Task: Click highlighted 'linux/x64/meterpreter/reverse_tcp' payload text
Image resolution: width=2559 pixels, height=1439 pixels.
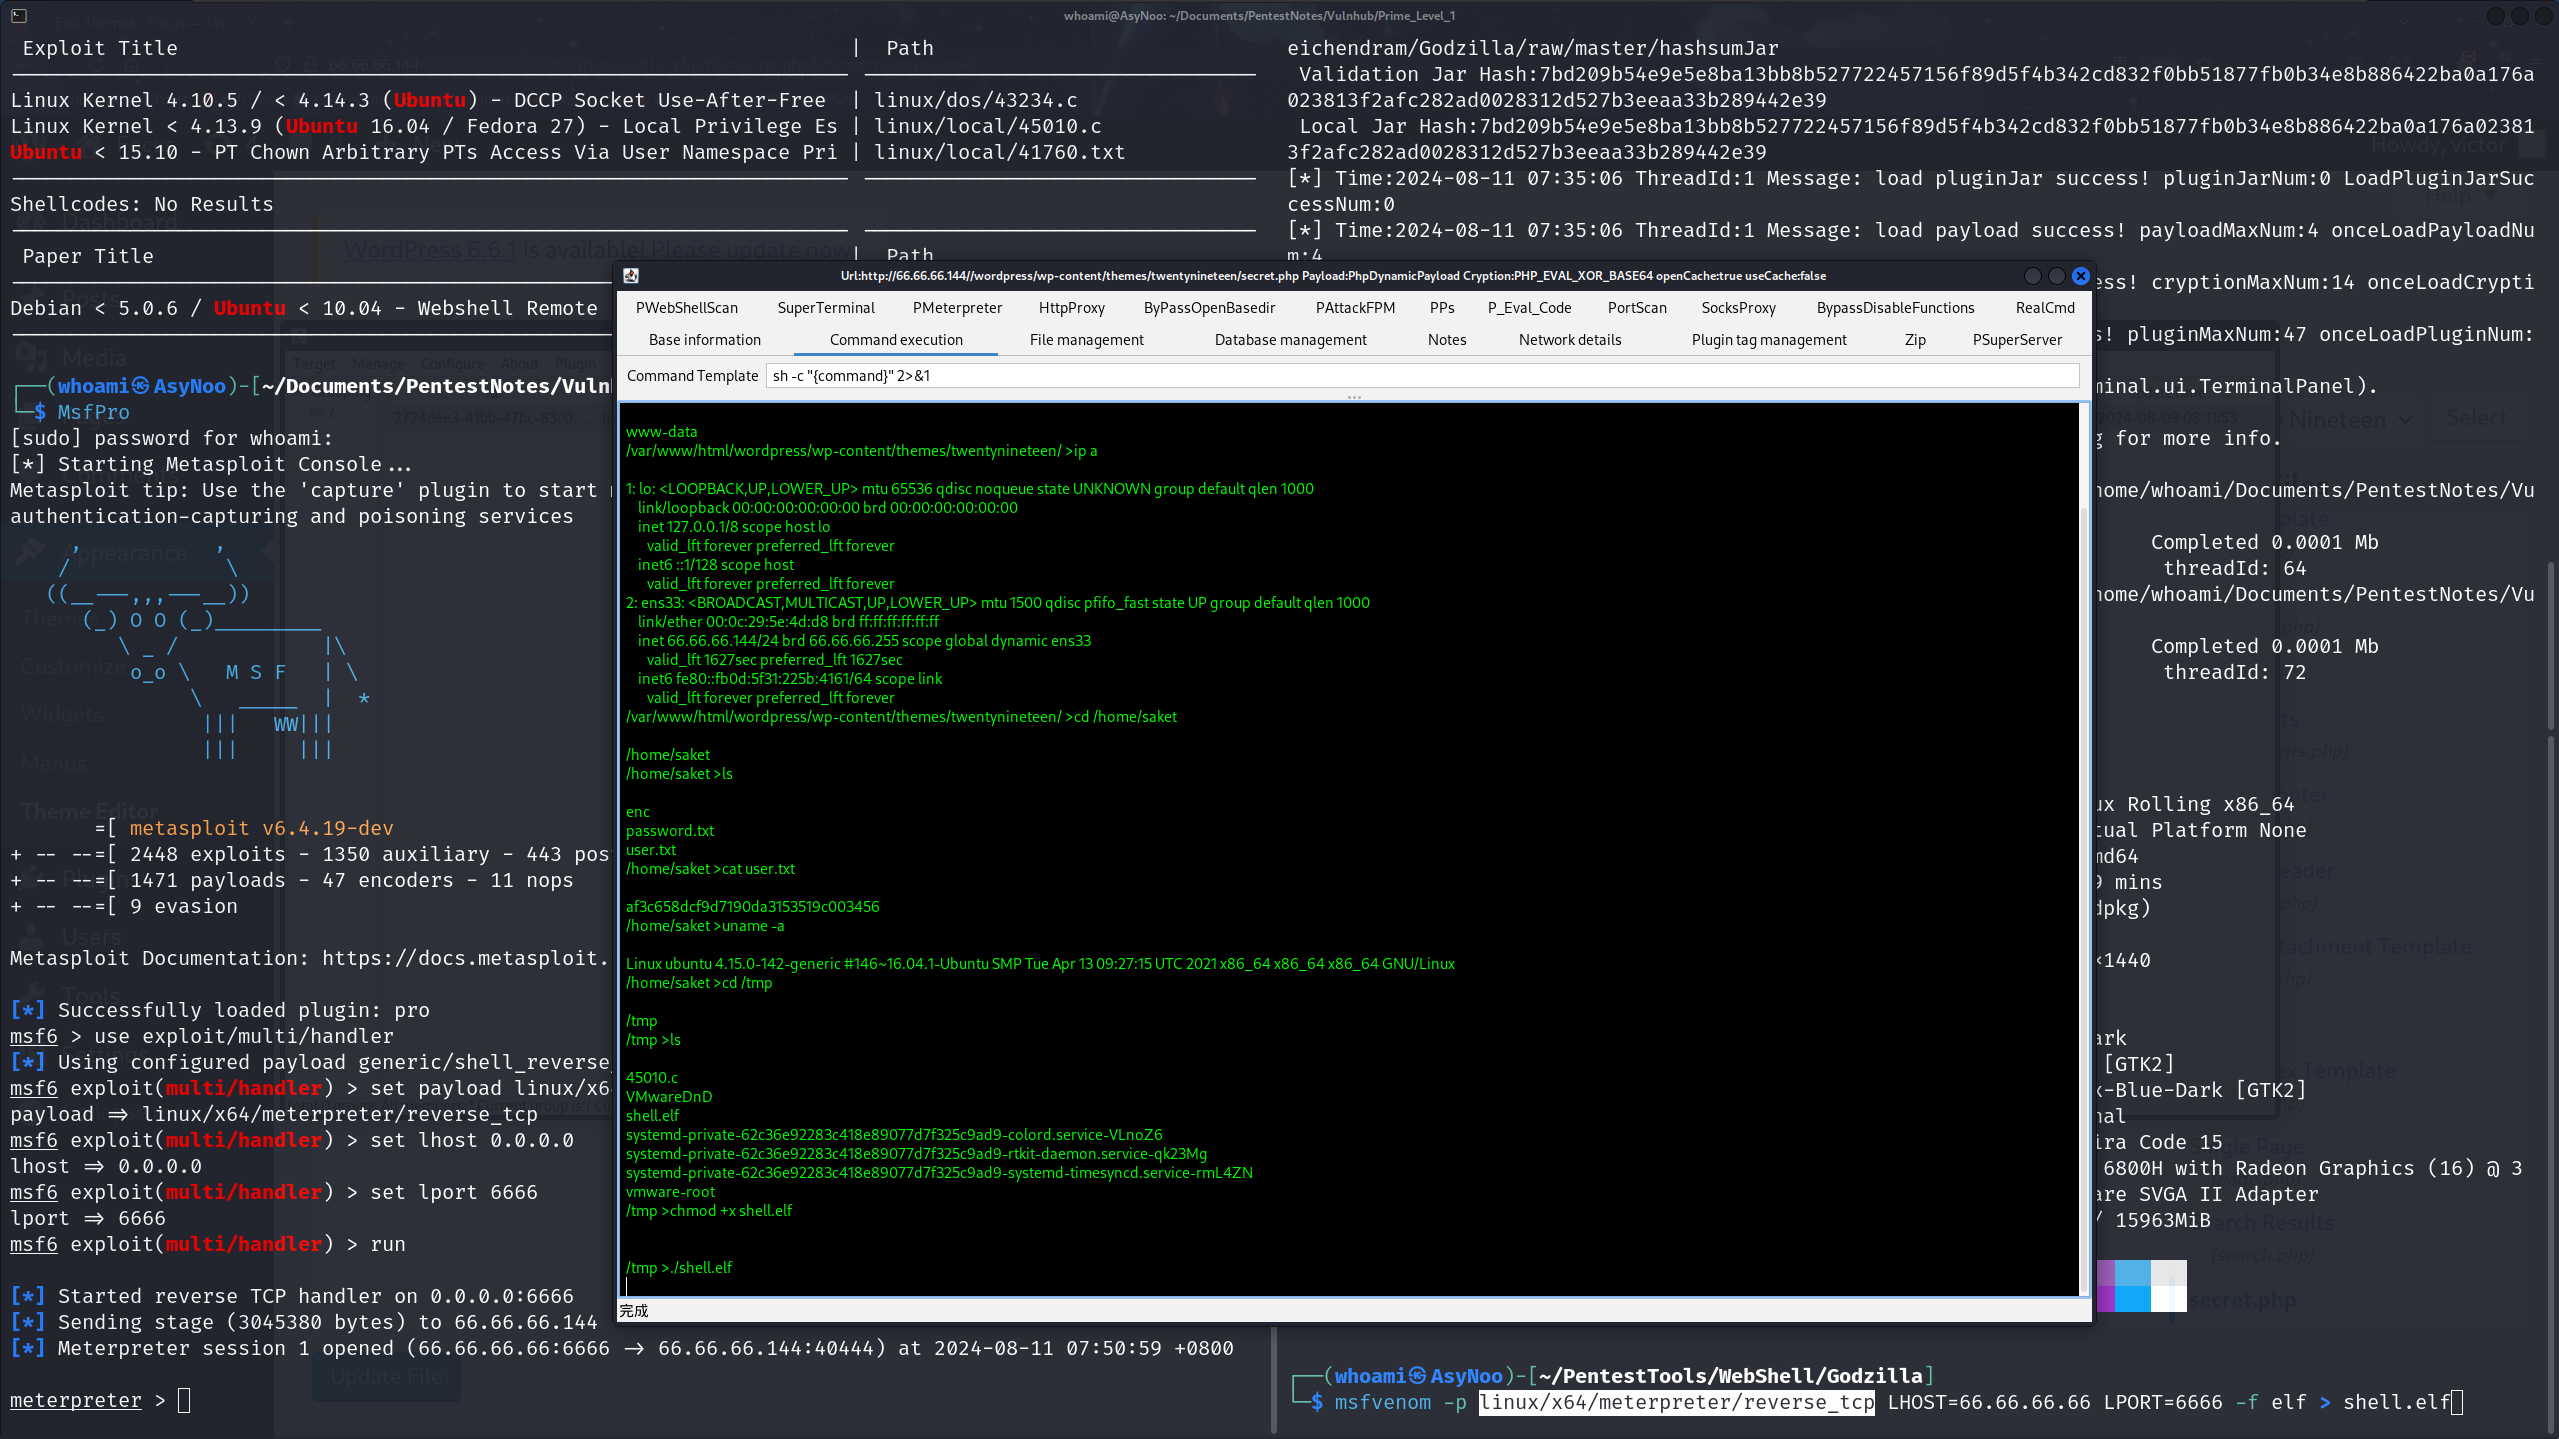Action: (1676, 1402)
